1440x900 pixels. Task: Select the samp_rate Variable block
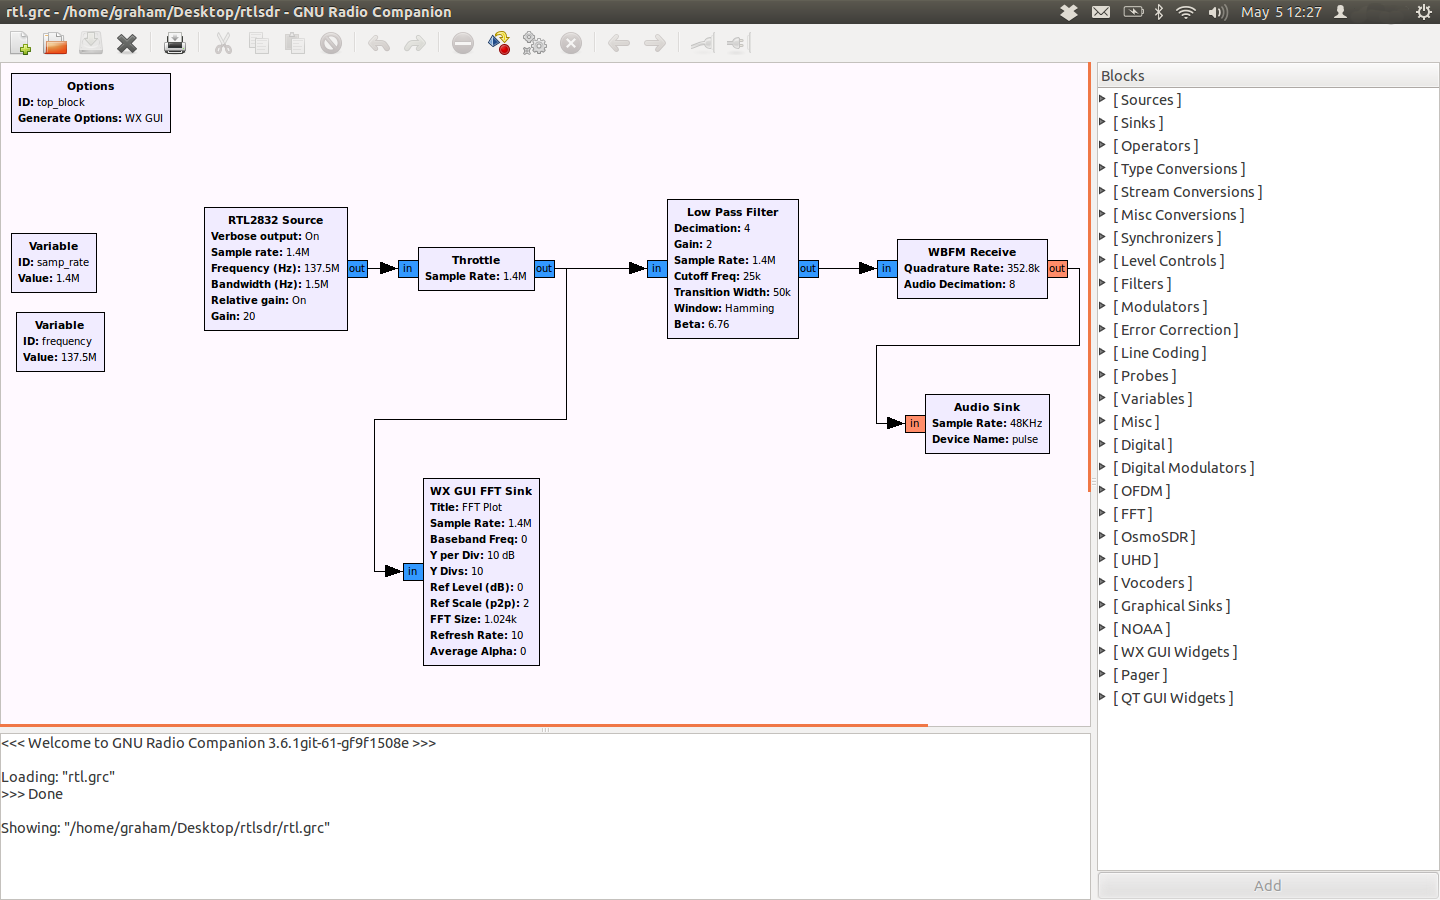54,262
